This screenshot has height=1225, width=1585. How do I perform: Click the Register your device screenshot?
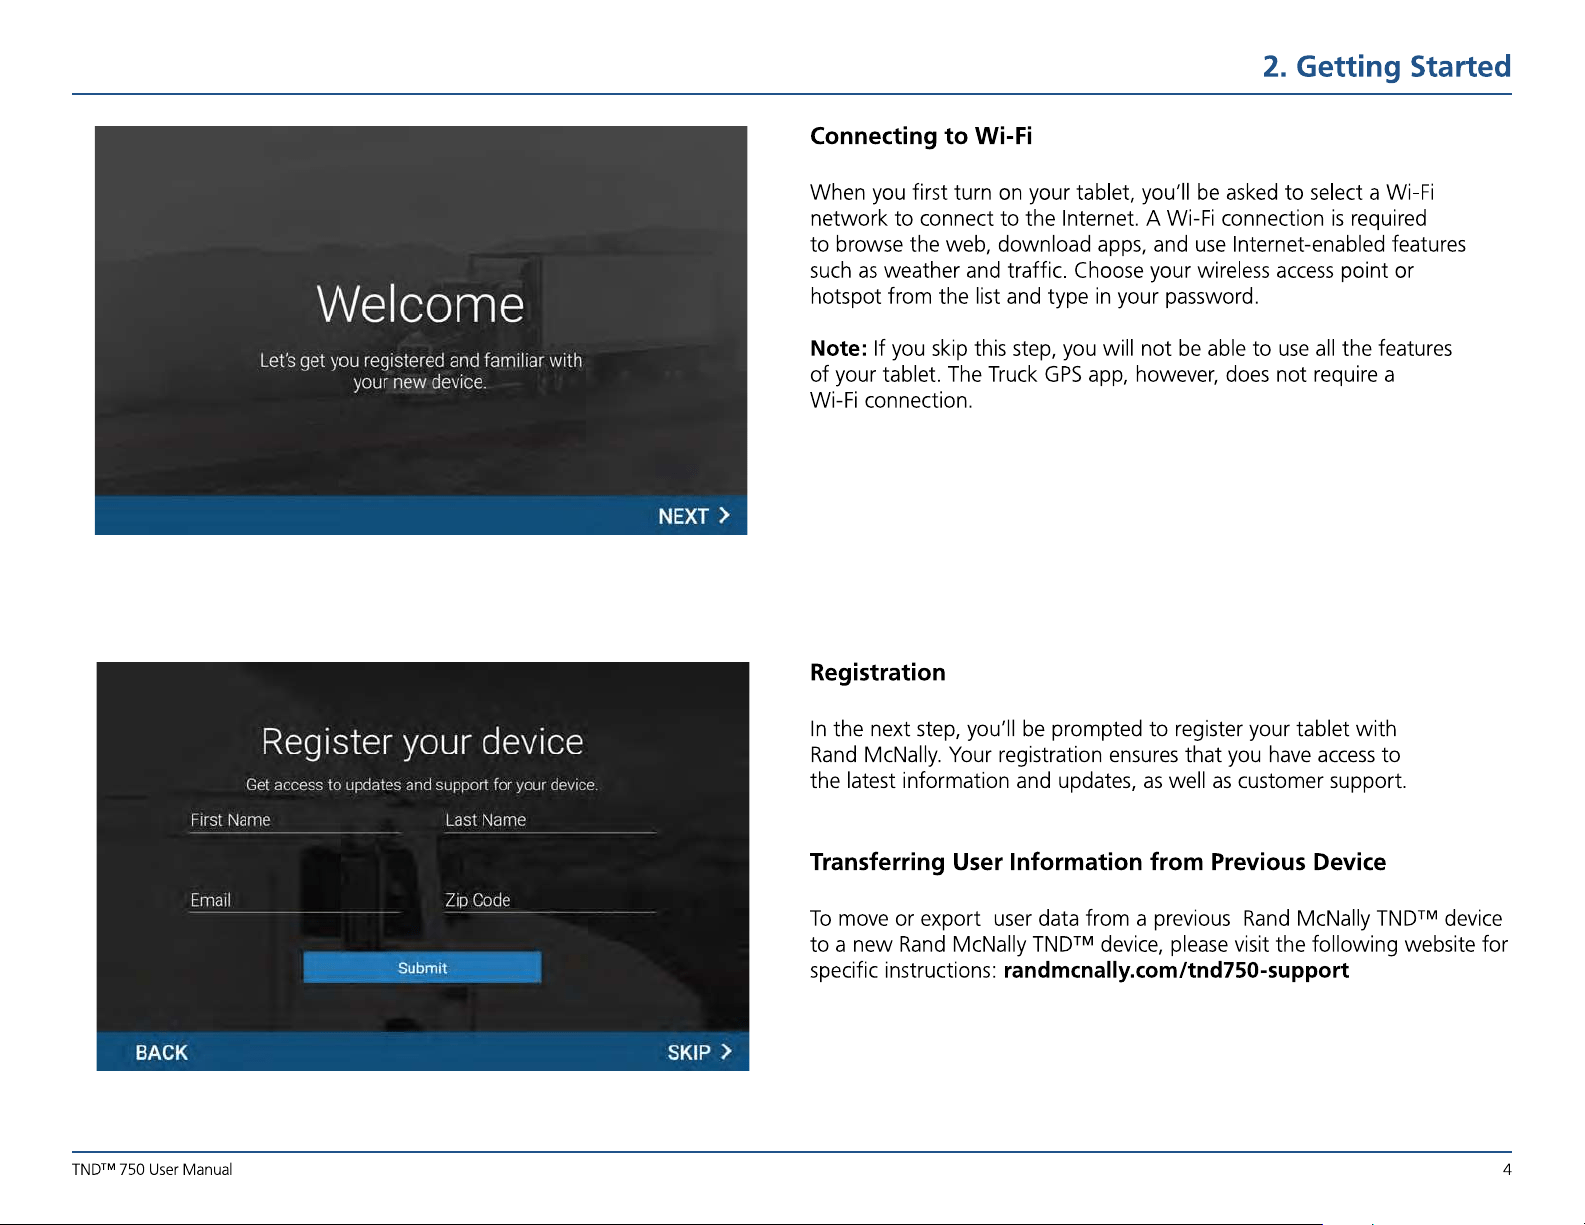coord(422,866)
